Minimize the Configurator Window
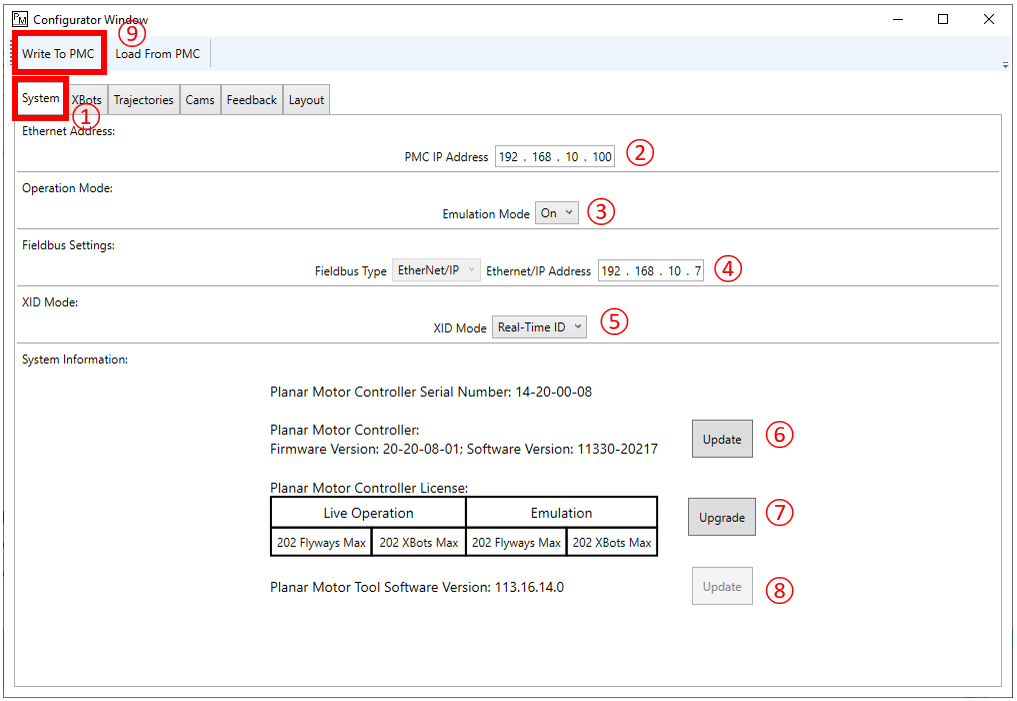The height and width of the screenshot is (701, 1017). [897, 19]
